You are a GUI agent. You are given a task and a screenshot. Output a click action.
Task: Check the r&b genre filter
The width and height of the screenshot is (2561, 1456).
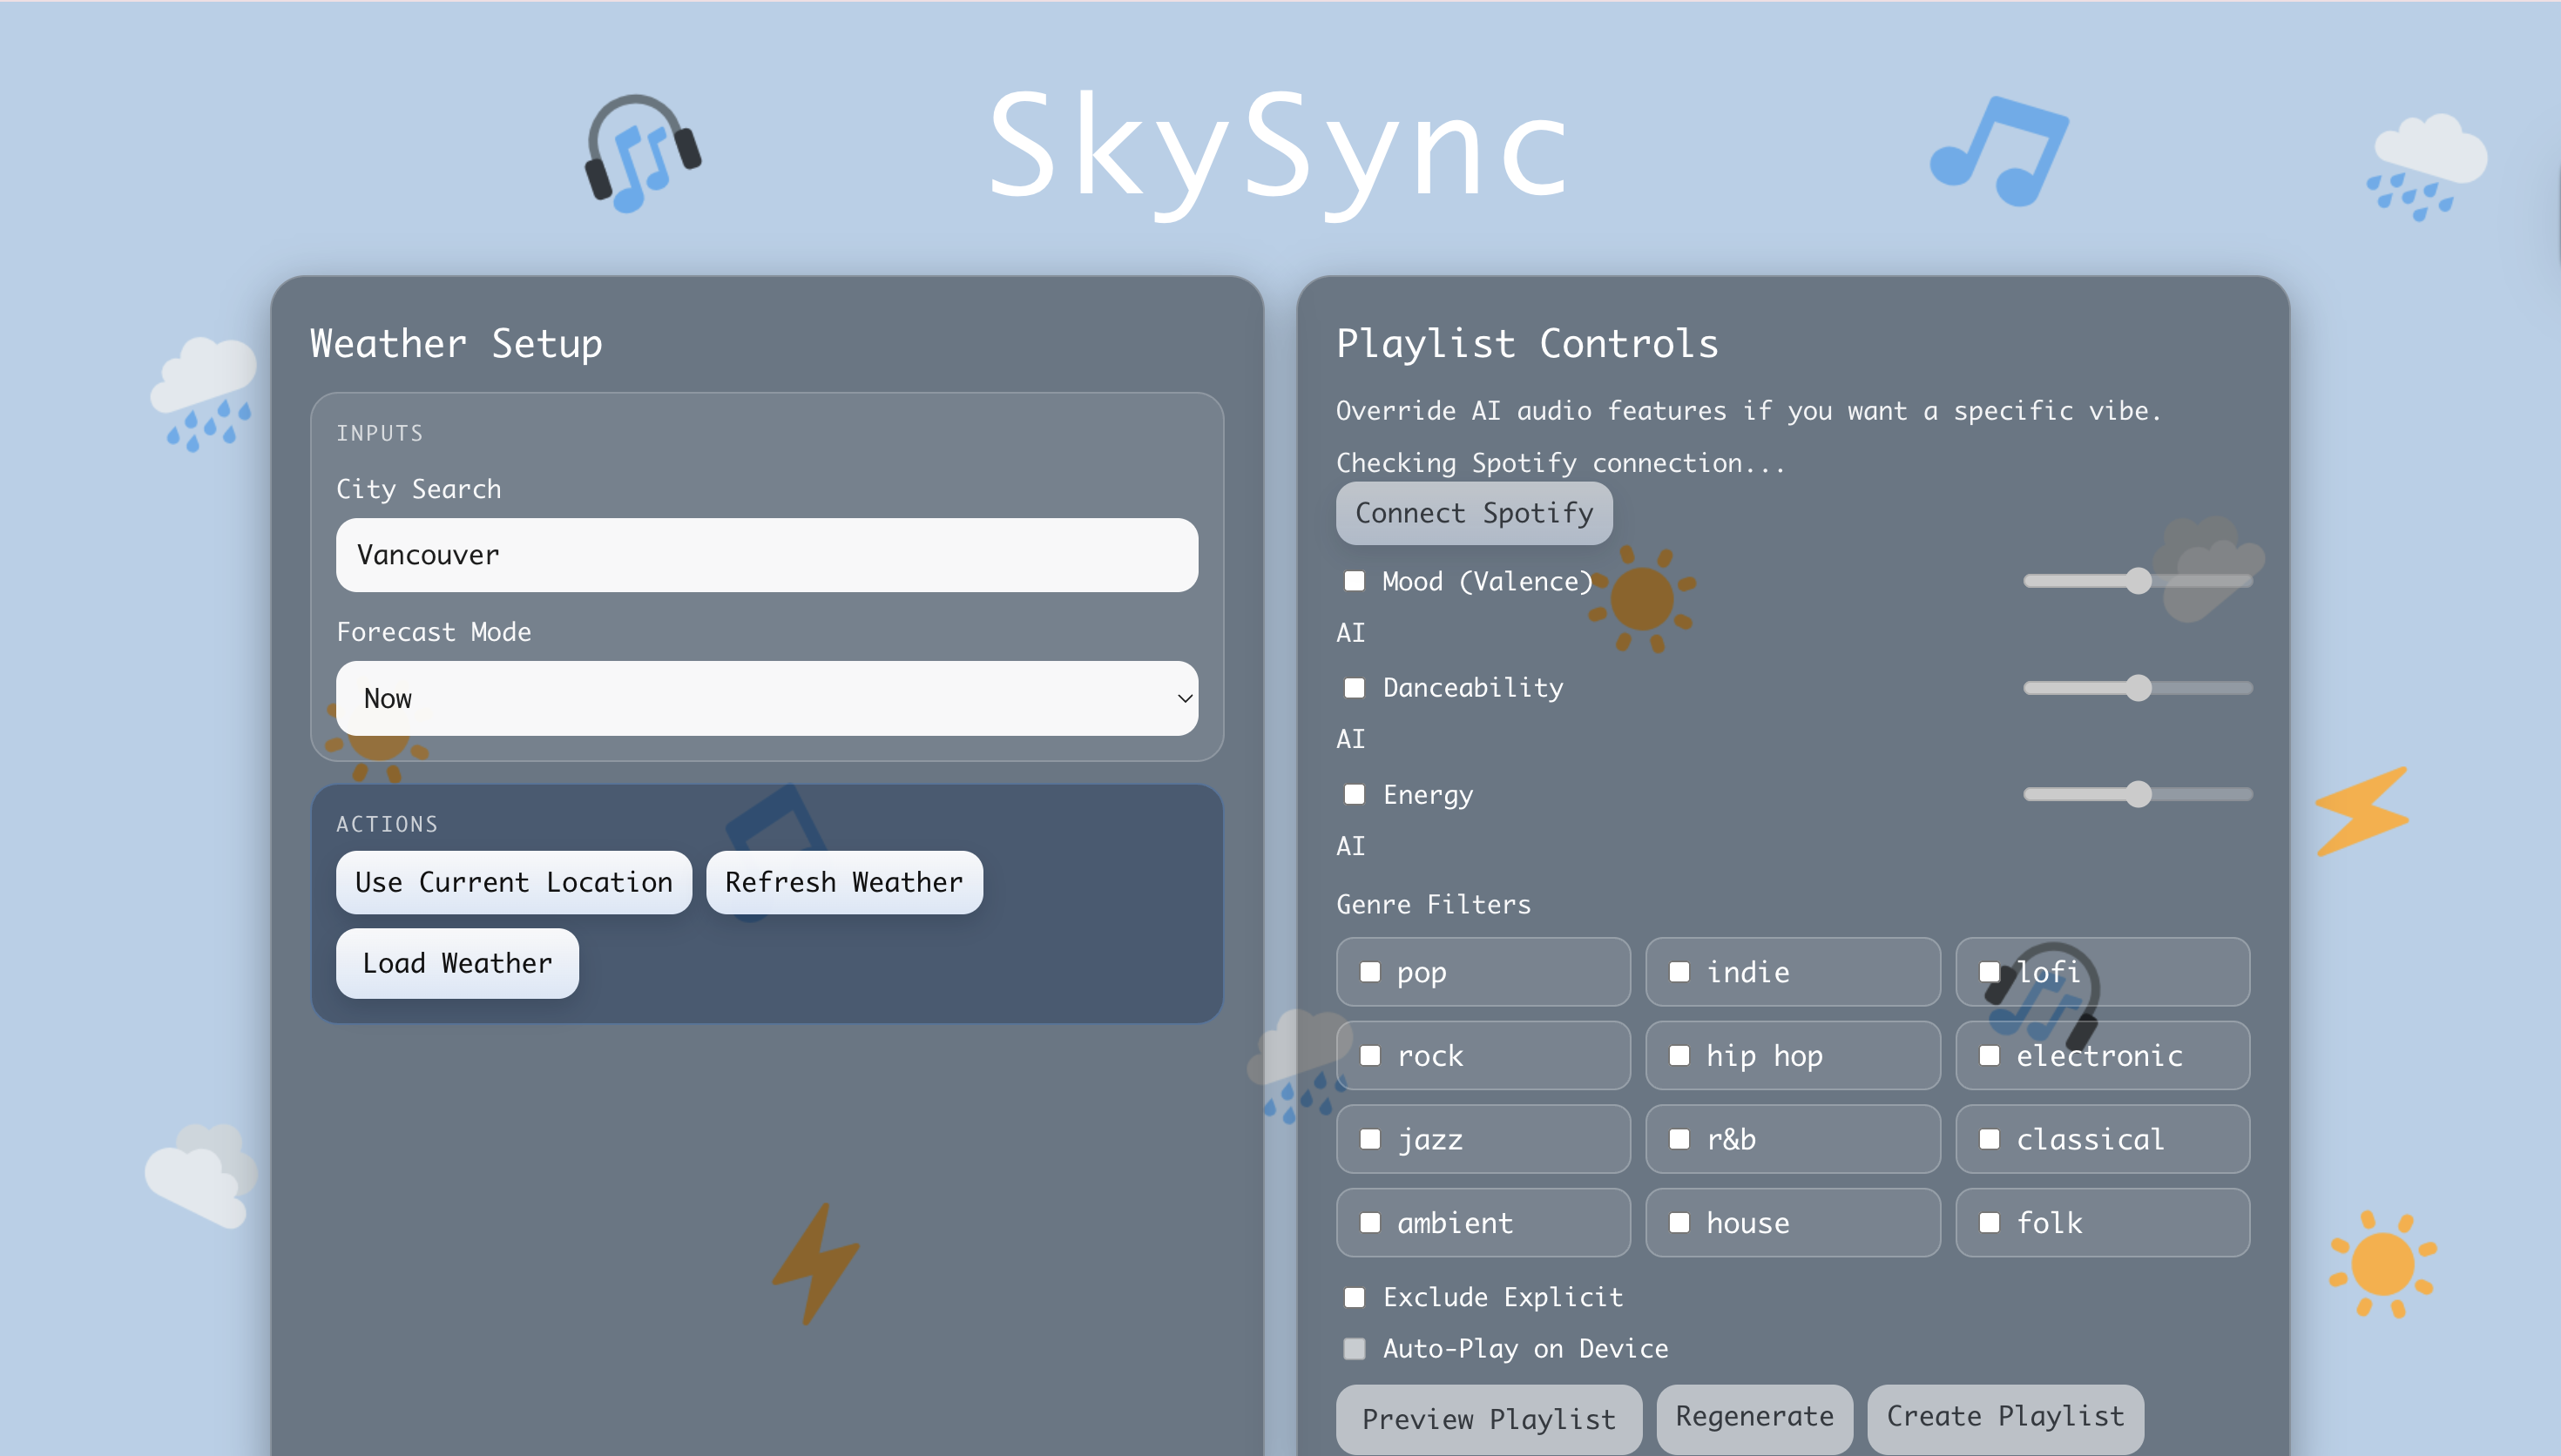pos(1680,1139)
